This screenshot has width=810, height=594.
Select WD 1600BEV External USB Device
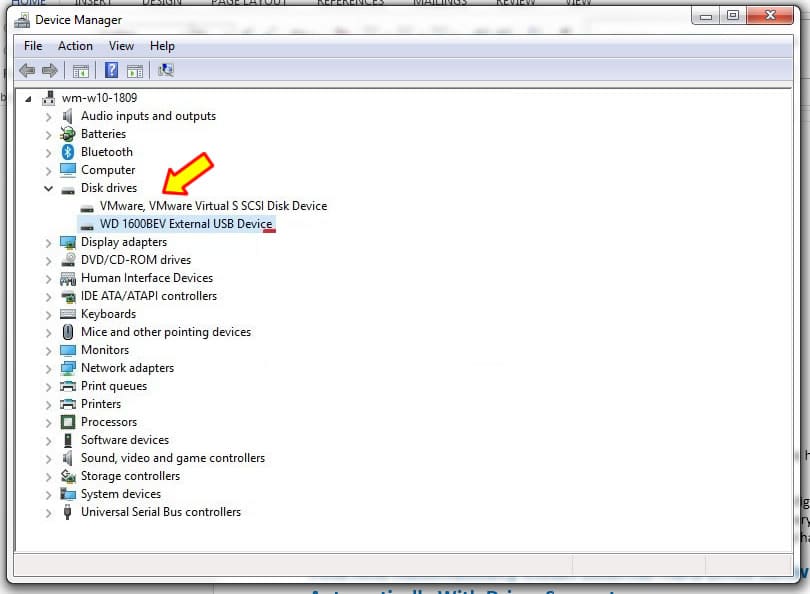click(186, 224)
